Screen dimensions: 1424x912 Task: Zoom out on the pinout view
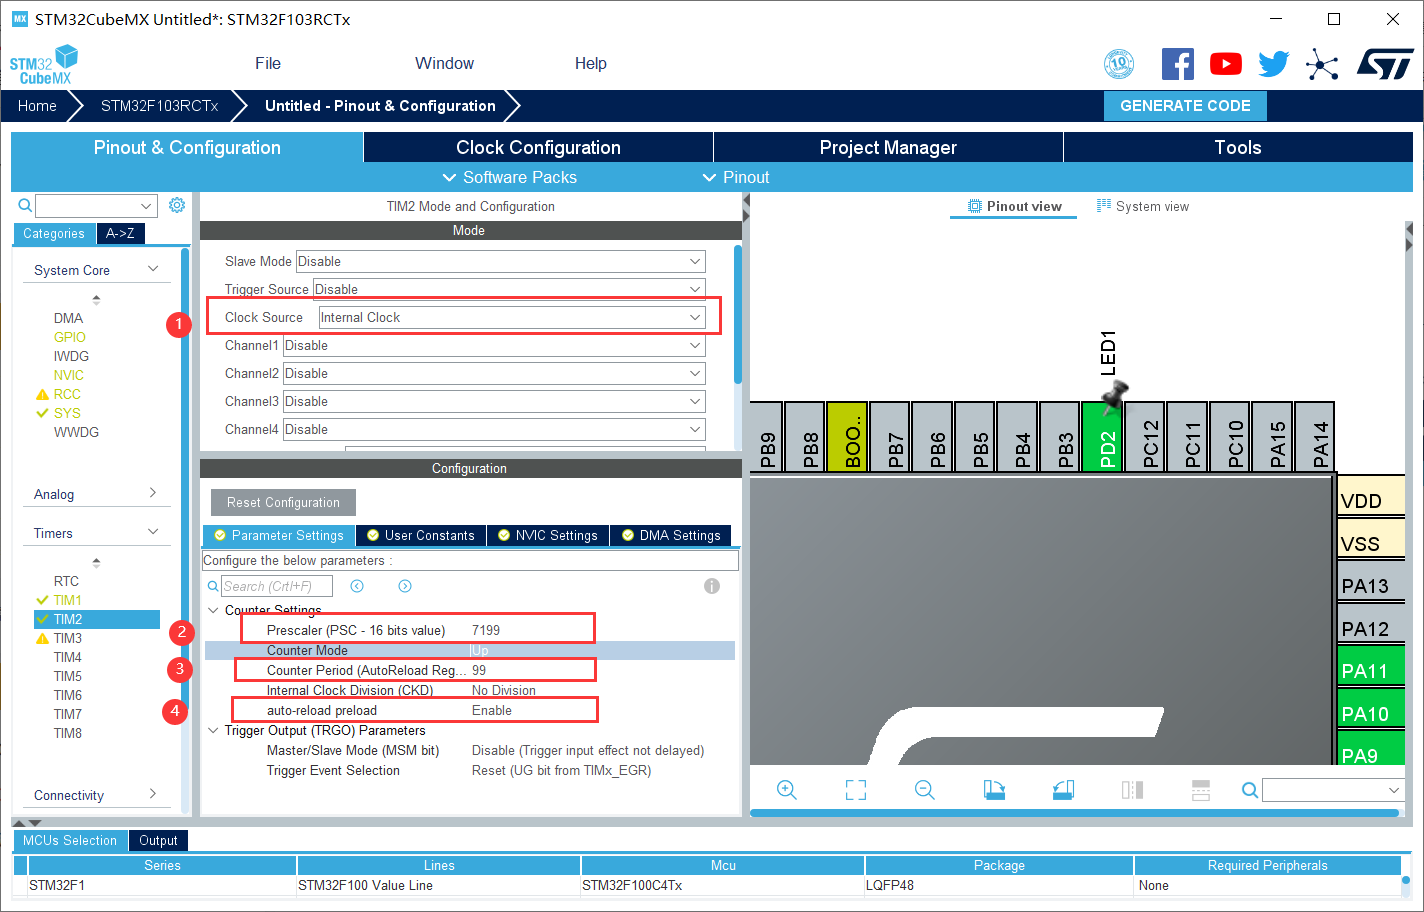pyautogui.click(x=925, y=790)
